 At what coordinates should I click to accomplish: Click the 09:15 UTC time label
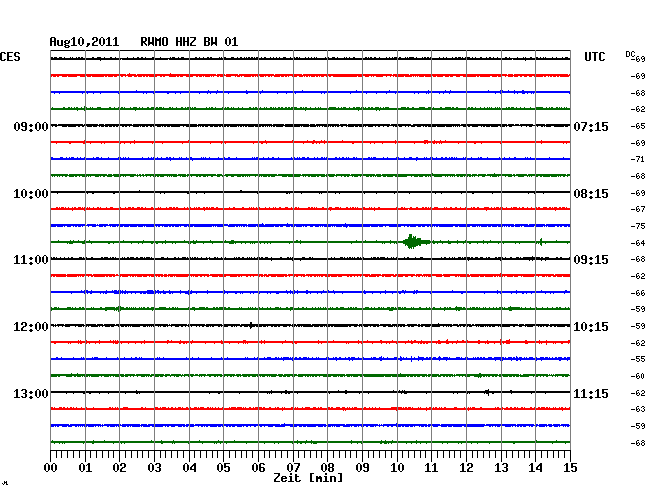[591, 260]
